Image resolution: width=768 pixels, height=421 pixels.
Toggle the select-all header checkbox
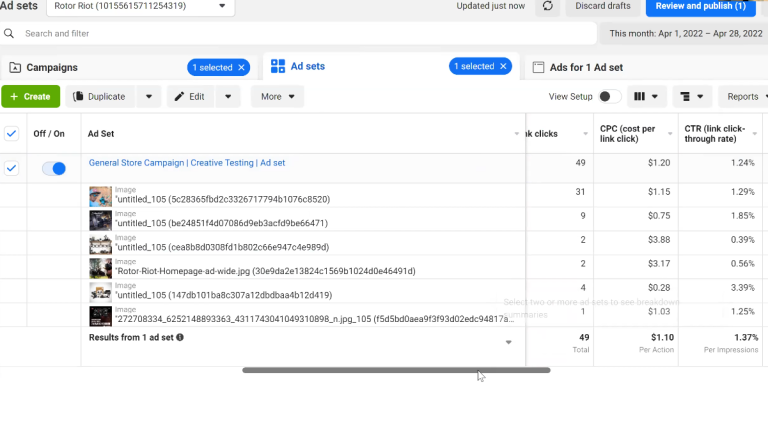[12, 133]
